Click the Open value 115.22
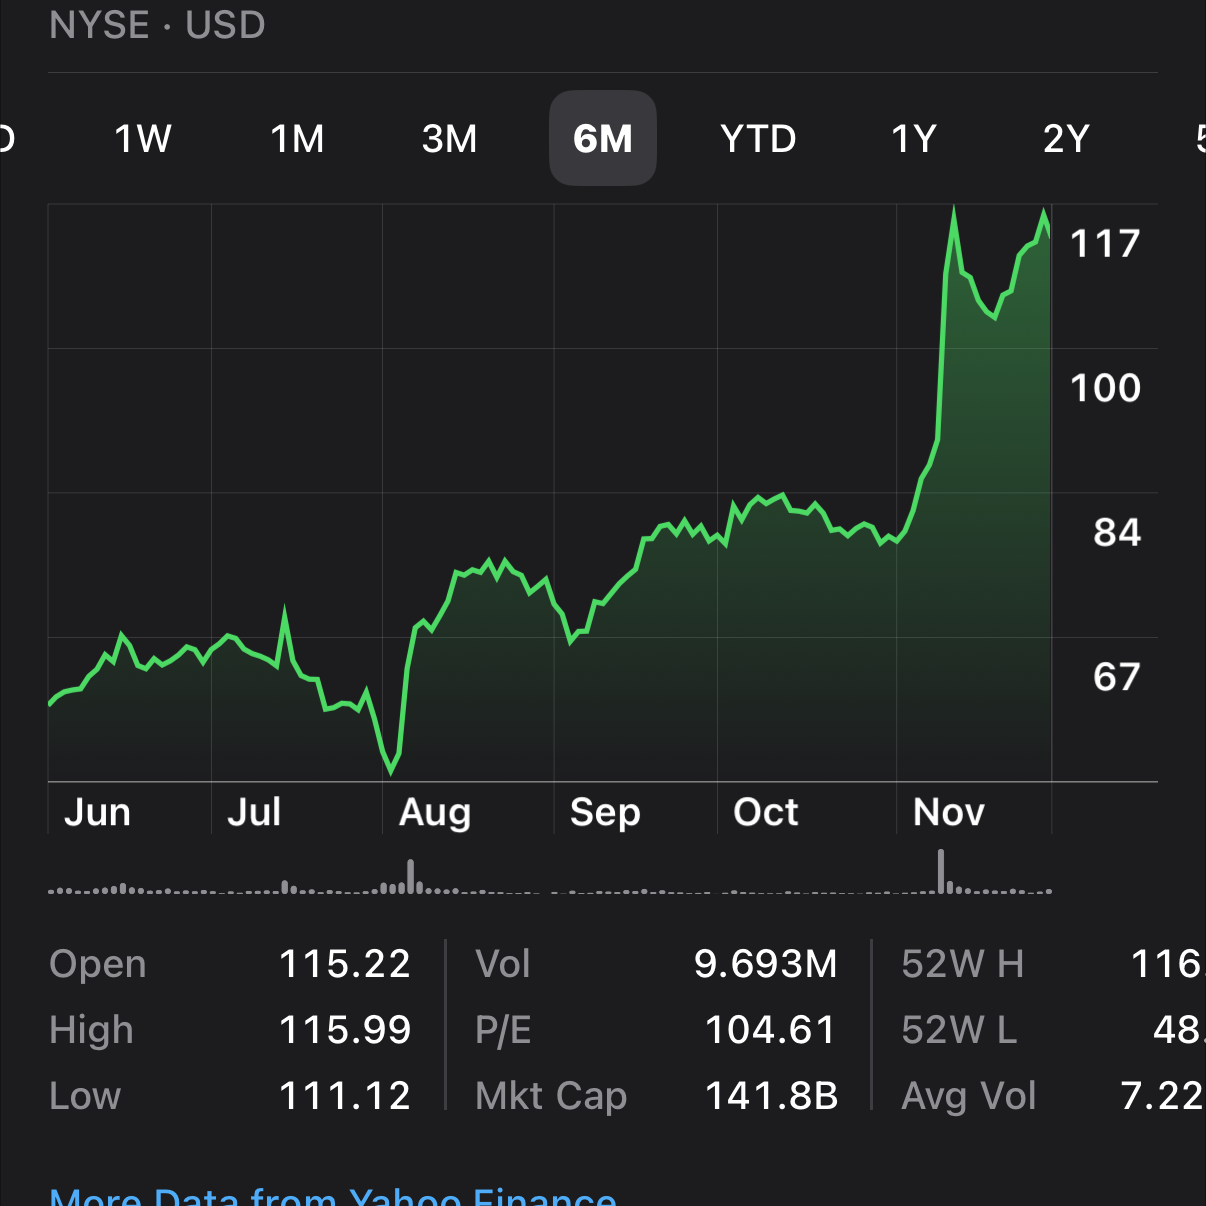 (x=344, y=964)
